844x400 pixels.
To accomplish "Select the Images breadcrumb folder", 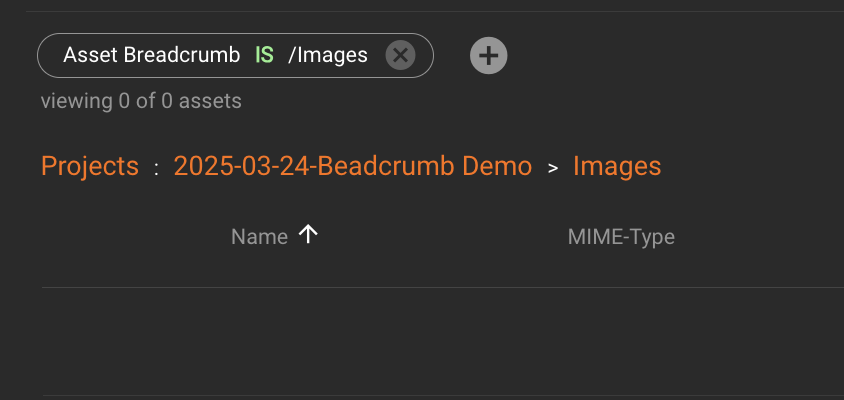I will [617, 166].
